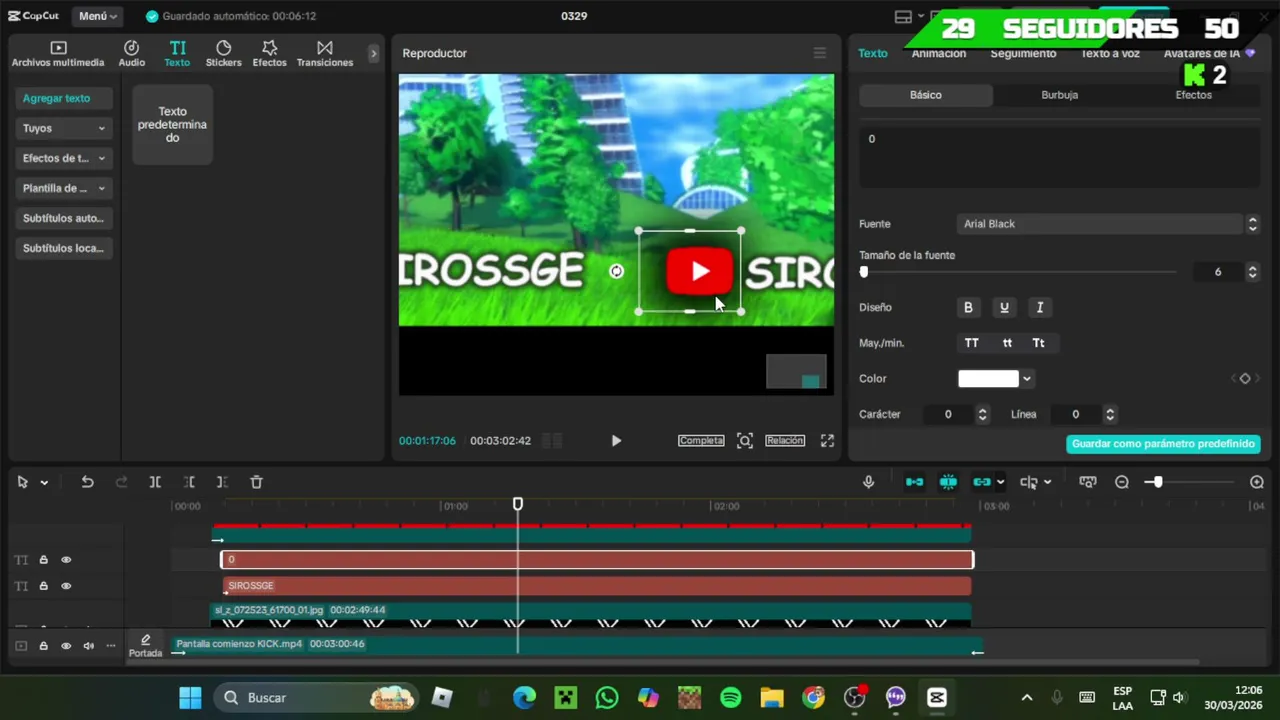
Task: Select the Burbuja sub-tab
Action: click(1060, 95)
